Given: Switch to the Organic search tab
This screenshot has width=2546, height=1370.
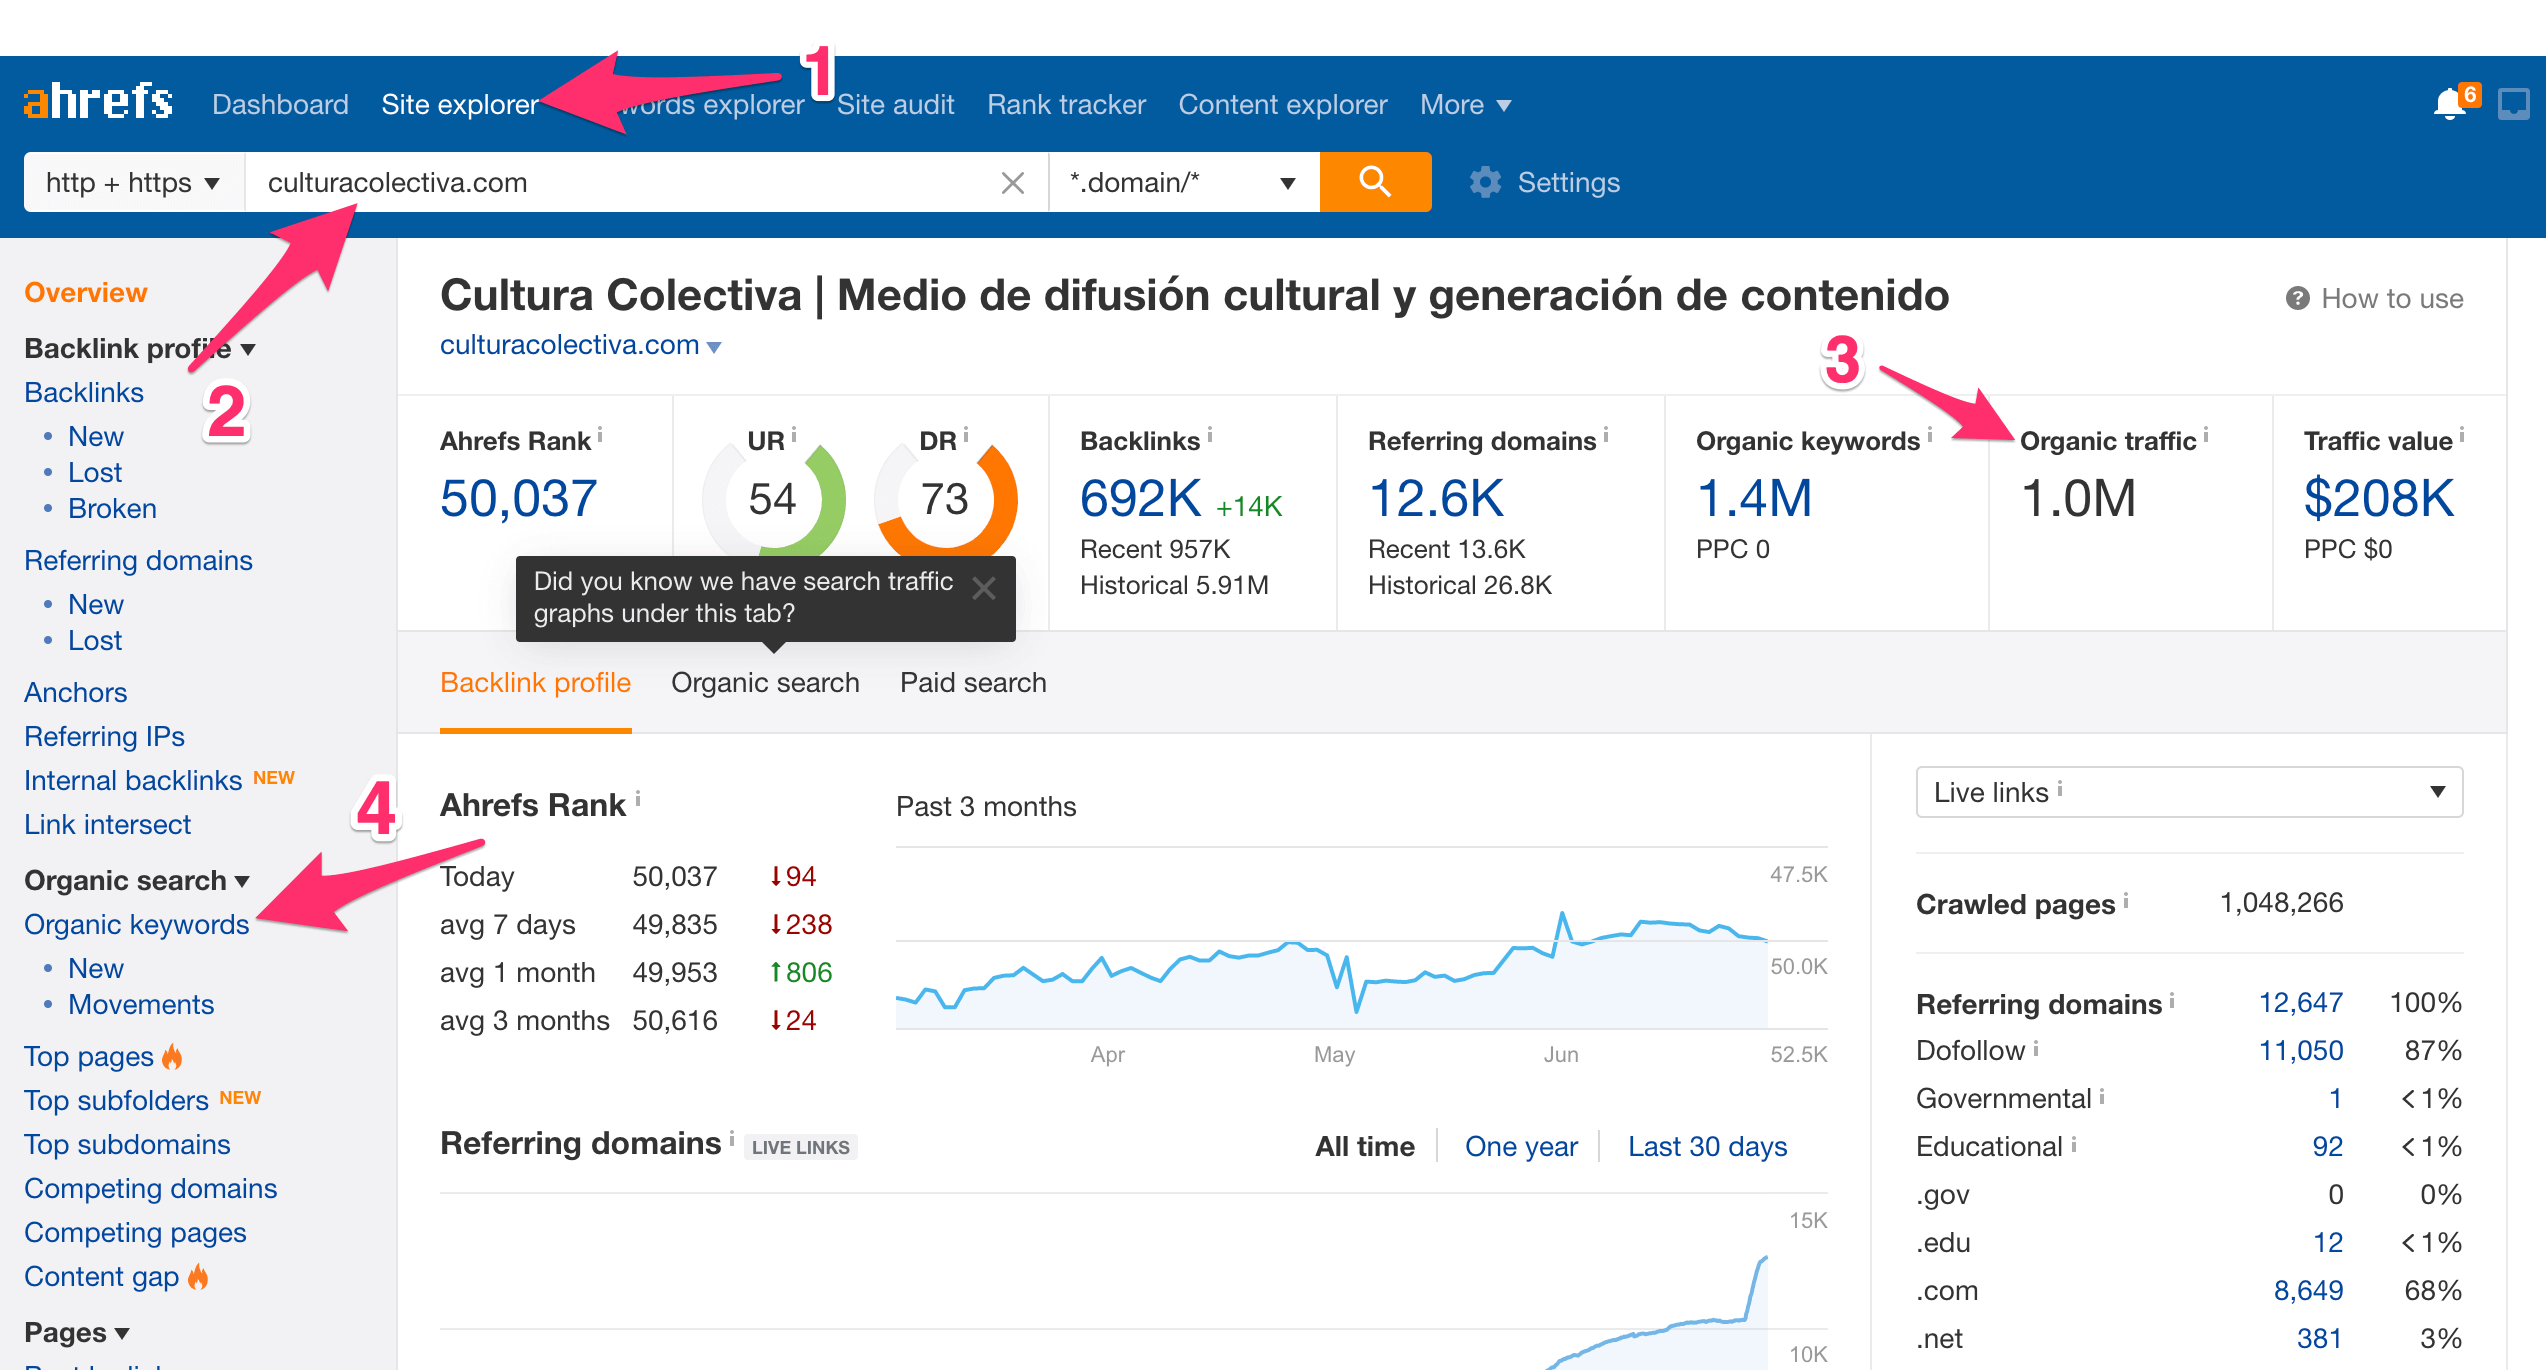Looking at the screenshot, I should click(765, 682).
